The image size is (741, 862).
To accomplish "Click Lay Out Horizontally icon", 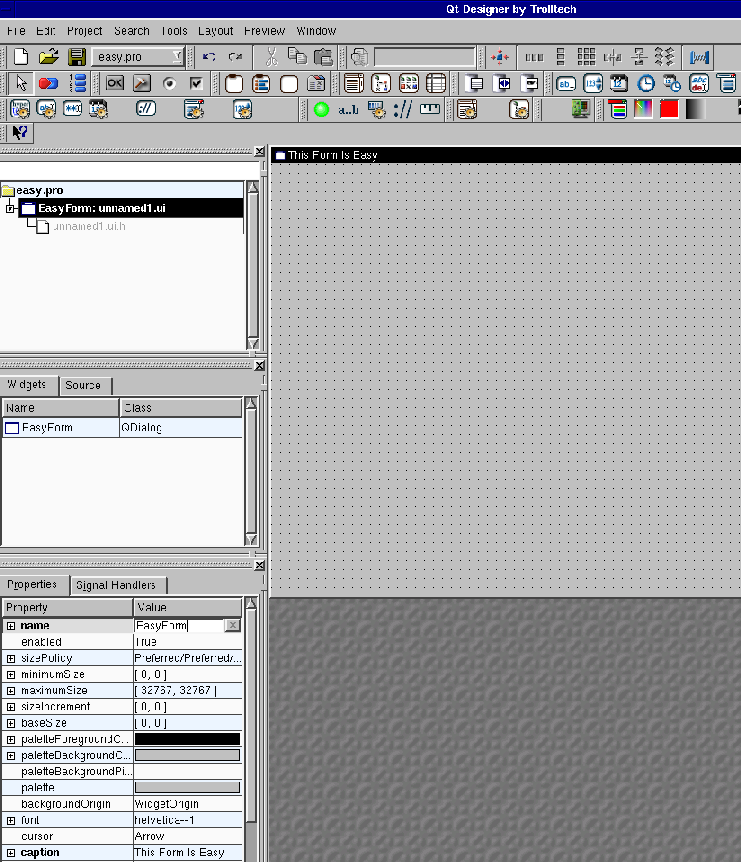I will coord(534,57).
